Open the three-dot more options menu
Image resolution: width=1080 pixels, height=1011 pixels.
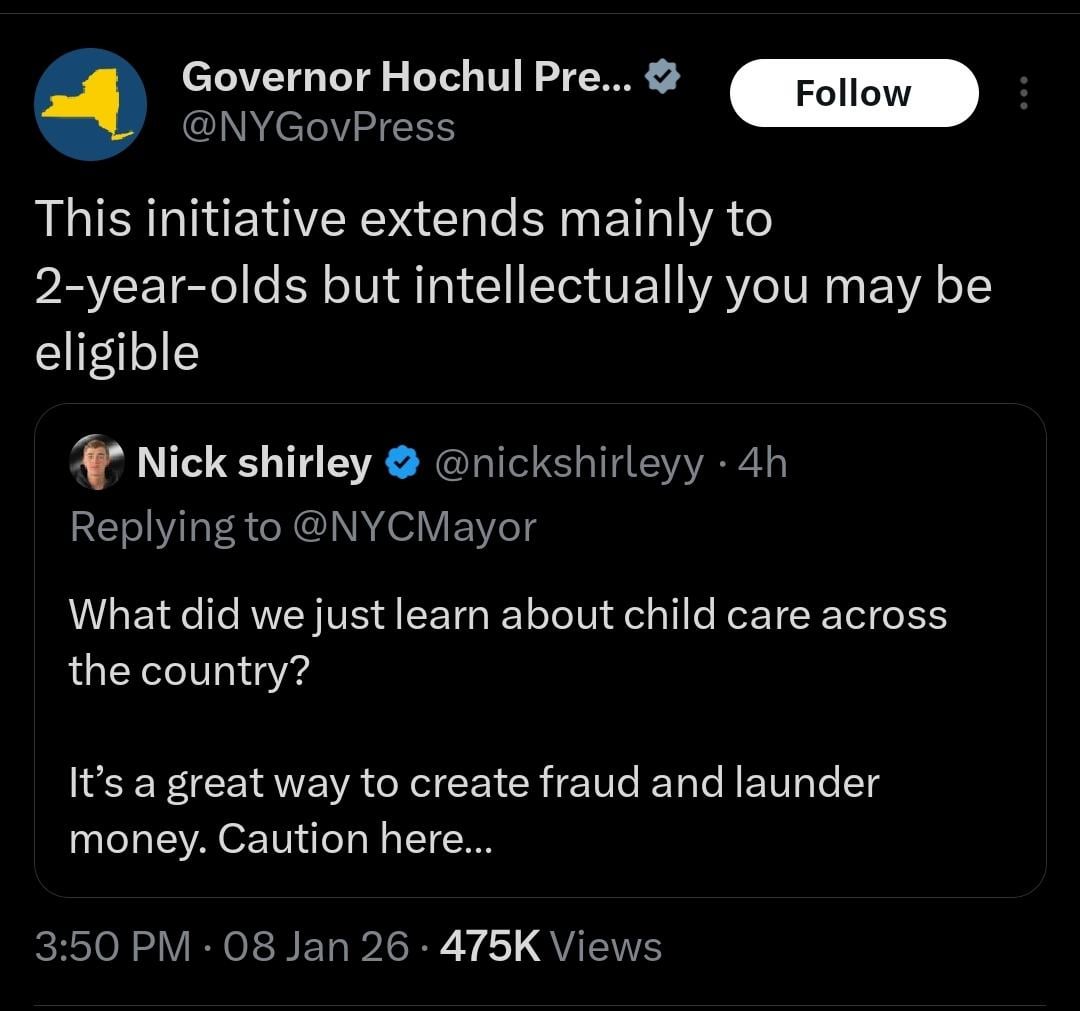tap(1021, 93)
